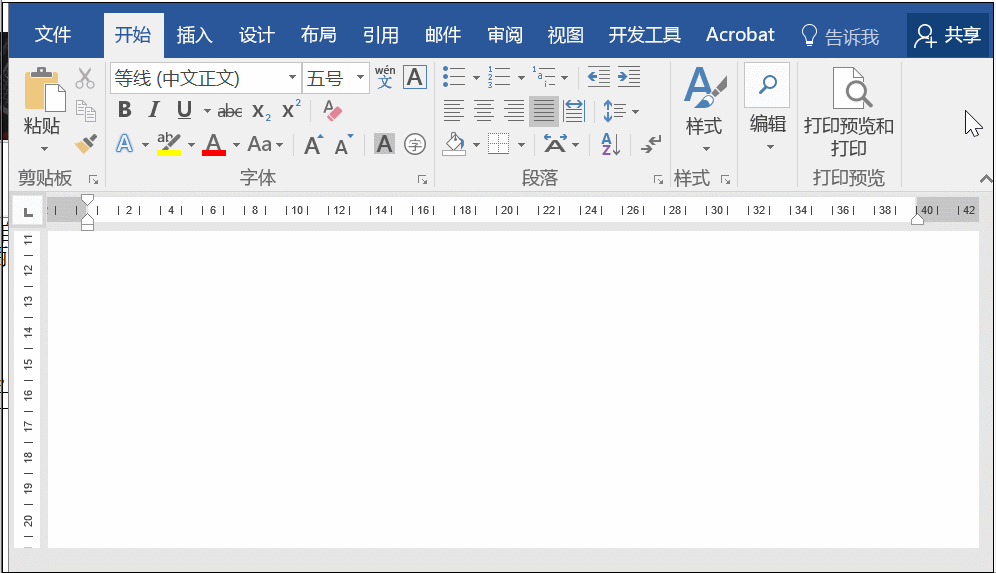Click the Paste (粘贴) clipboard icon

click(x=44, y=90)
